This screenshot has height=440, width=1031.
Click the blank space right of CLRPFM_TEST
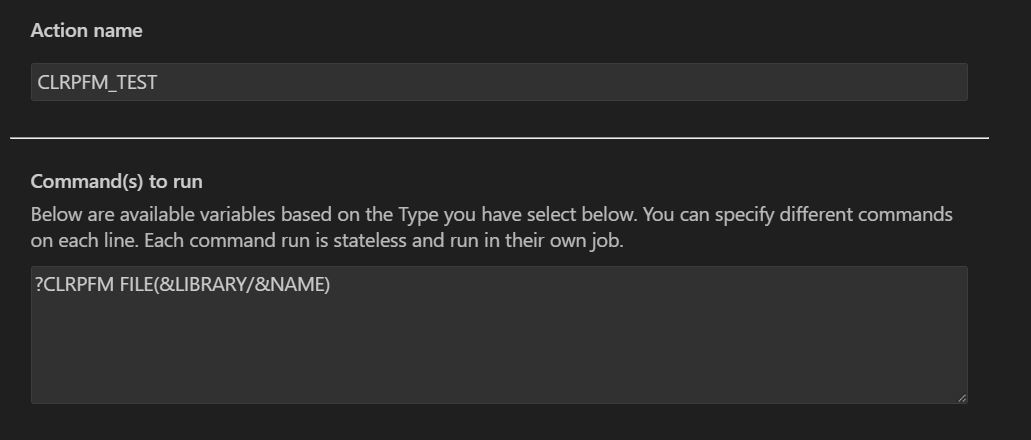tap(560, 82)
